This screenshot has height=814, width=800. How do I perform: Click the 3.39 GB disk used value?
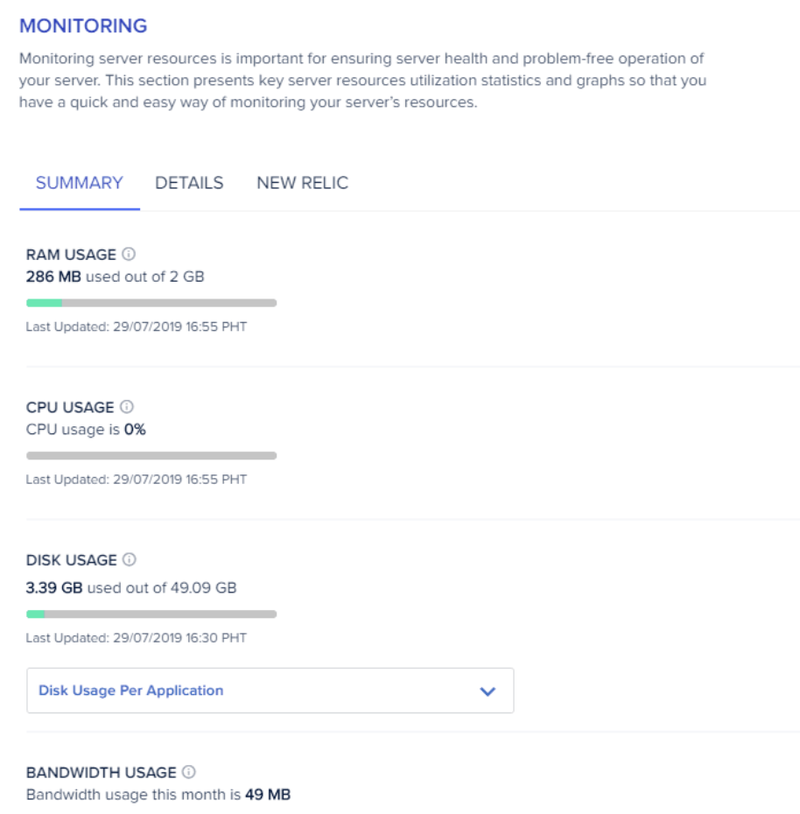[54, 588]
